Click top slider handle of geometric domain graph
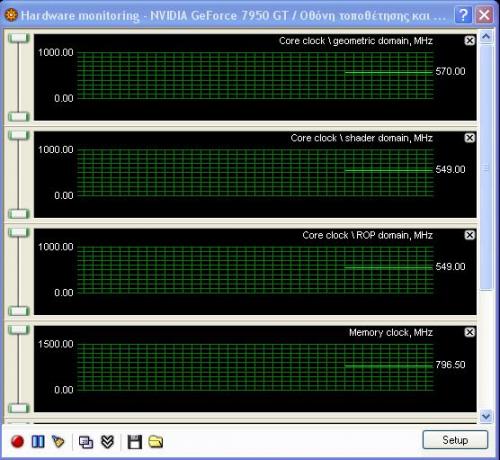Viewport: 500px width, 460px height. pyautogui.click(x=19, y=38)
